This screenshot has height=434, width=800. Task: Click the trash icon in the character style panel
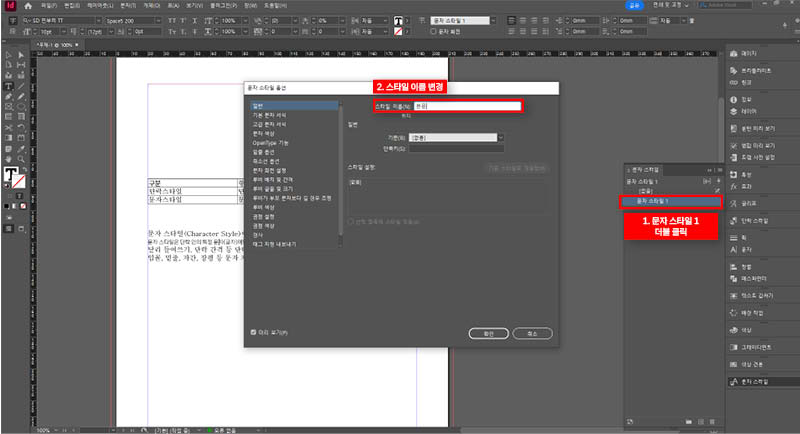(x=712, y=422)
